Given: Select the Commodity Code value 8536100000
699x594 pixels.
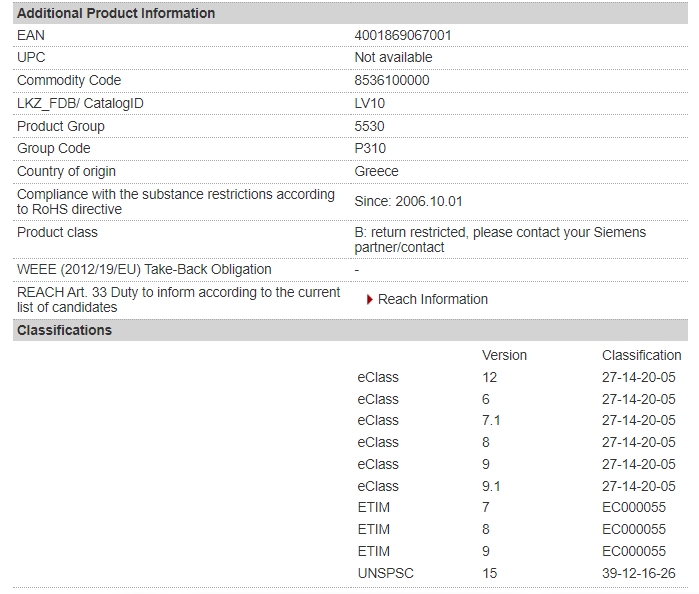Looking at the screenshot, I should [x=392, y=80].
